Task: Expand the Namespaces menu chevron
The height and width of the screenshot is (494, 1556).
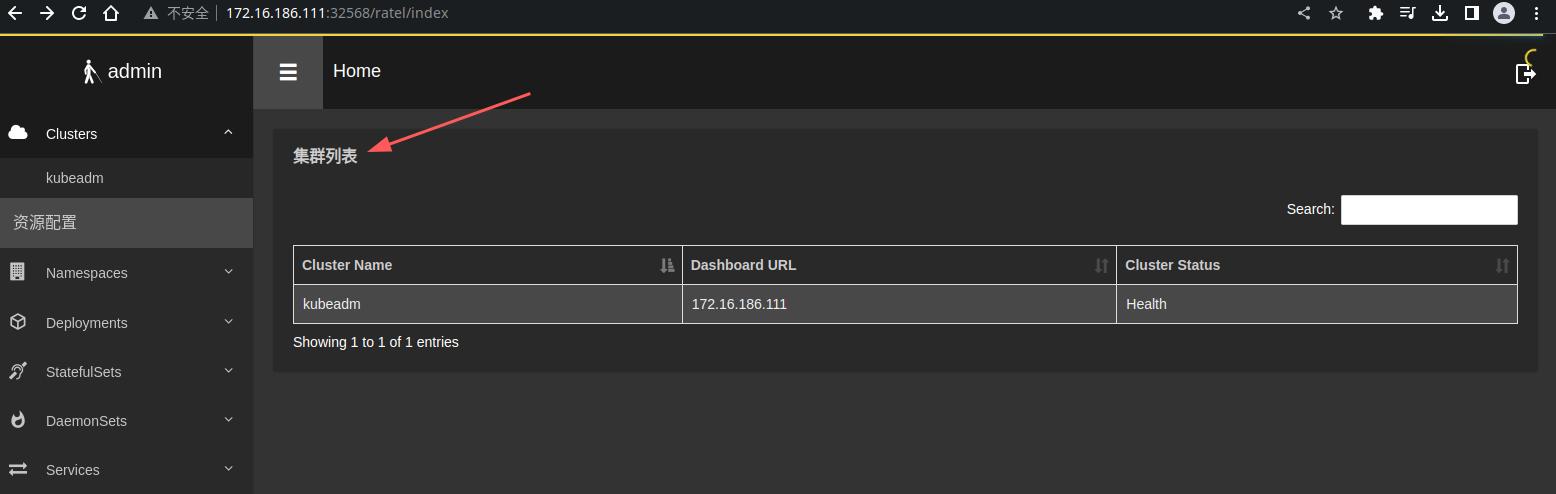Action: coord(228,272)
